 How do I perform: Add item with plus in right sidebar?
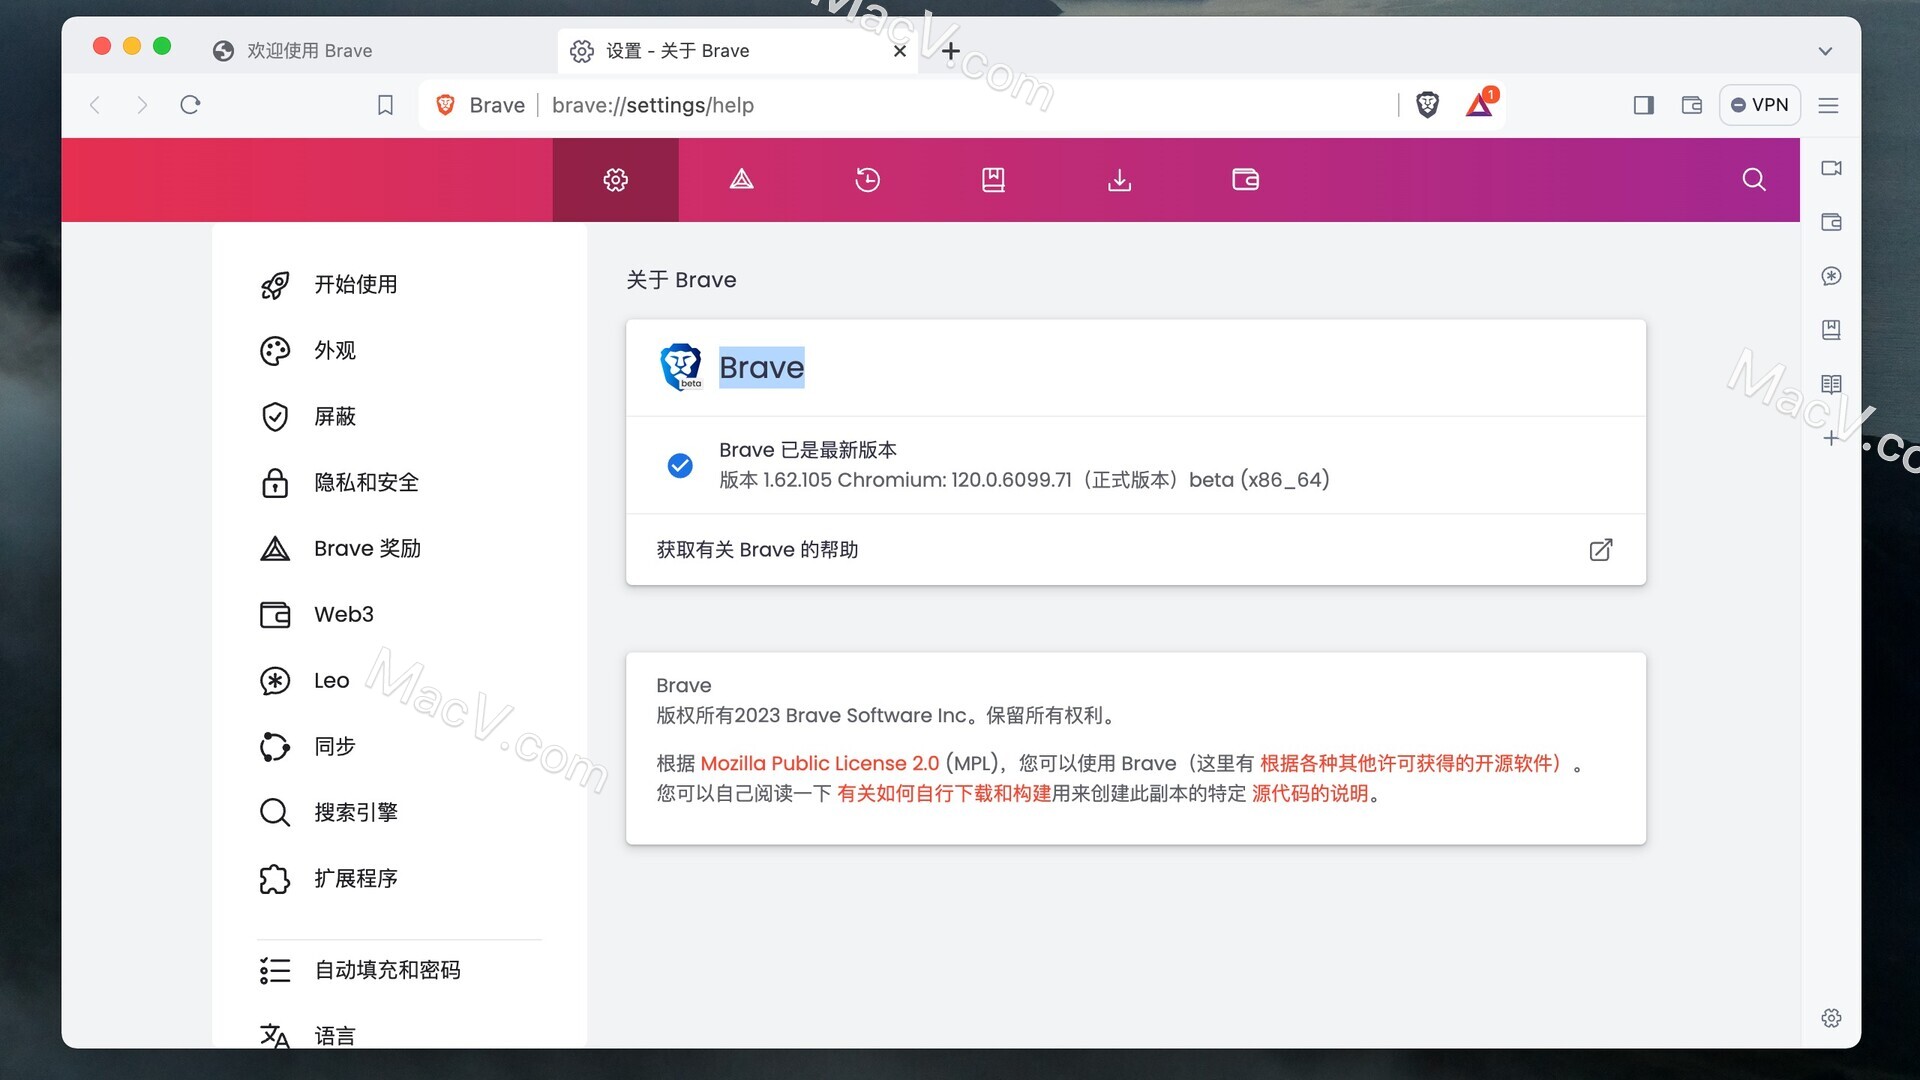[1831, 438]
